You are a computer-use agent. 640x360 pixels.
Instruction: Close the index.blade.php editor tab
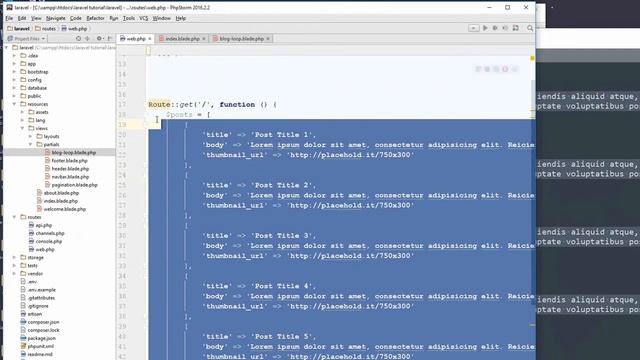coord(204,39)
